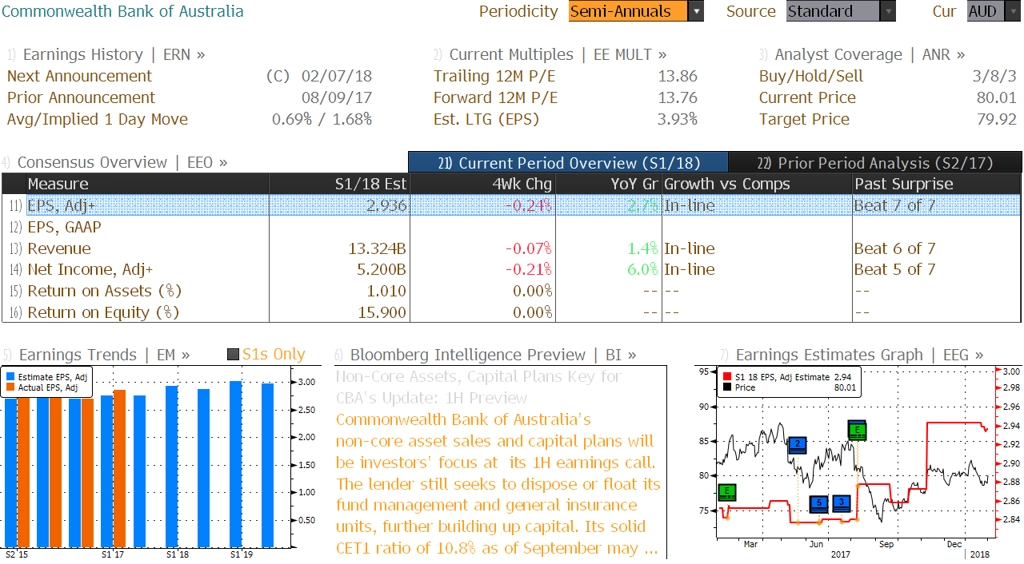Viewport: 1024px width, 564px height.
Task: Click the orange Actual EPS legend swatch
Action: tap(10, 387)
